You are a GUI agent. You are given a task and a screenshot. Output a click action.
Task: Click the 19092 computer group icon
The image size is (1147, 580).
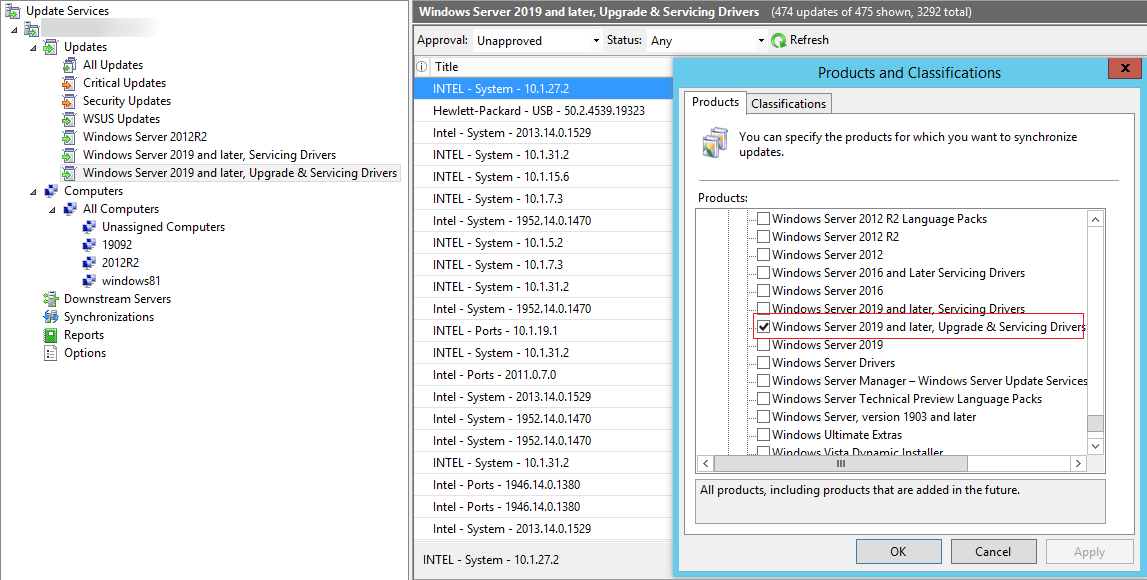click(89, 245)
